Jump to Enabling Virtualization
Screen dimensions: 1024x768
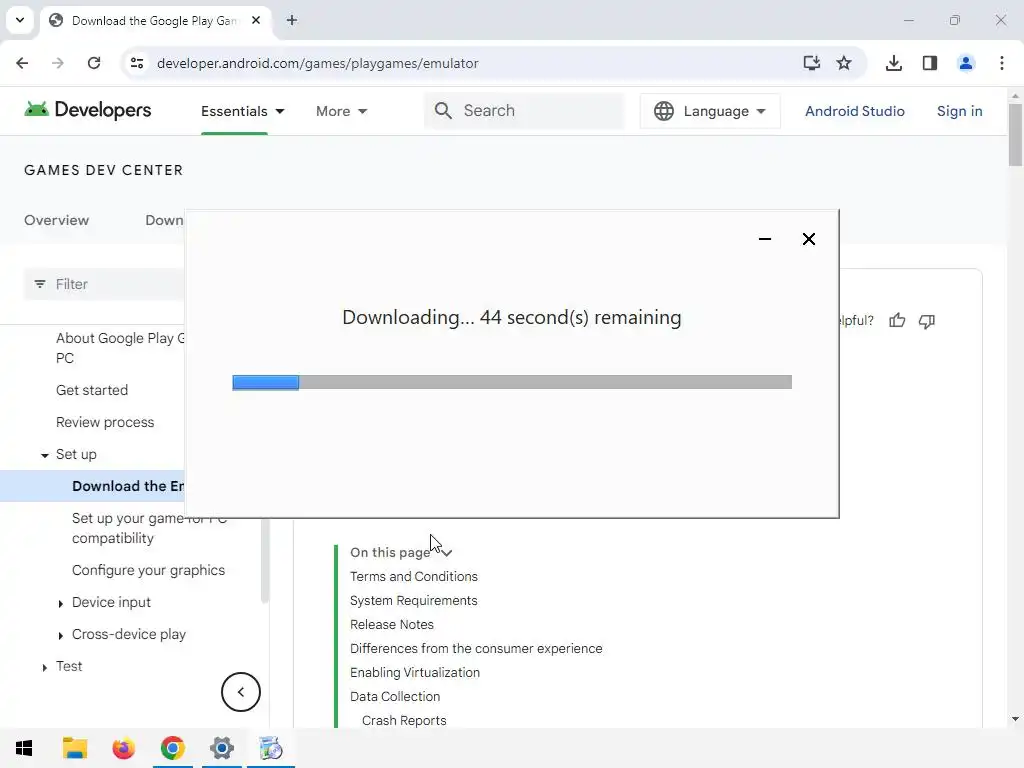click(415, 673)
